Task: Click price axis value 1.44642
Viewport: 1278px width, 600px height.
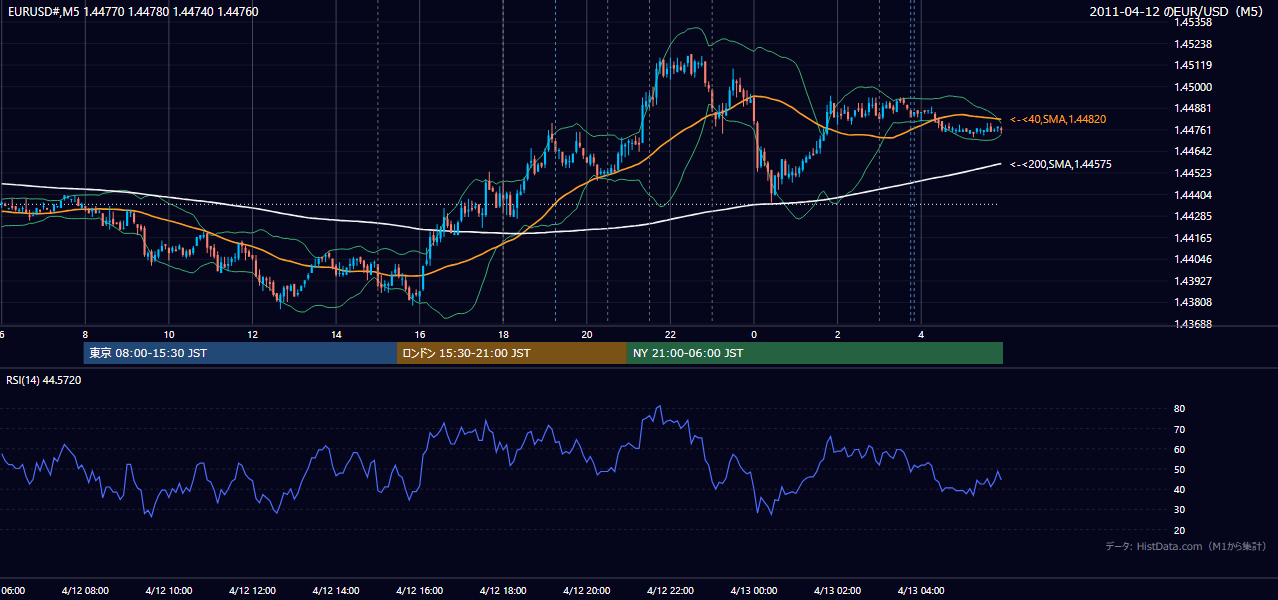Action: [x=1193, y=151]
